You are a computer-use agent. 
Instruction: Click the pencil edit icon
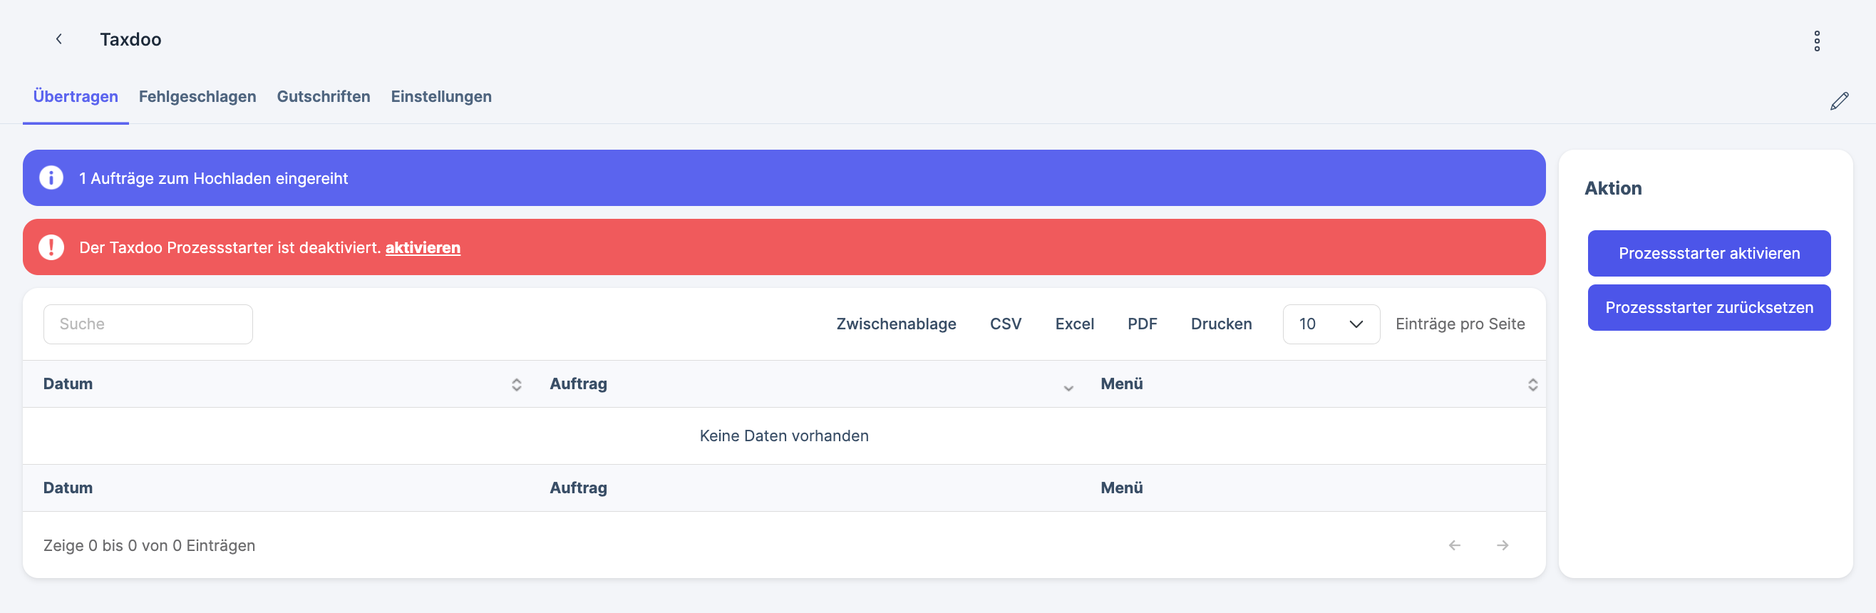tap(1839, 101)
